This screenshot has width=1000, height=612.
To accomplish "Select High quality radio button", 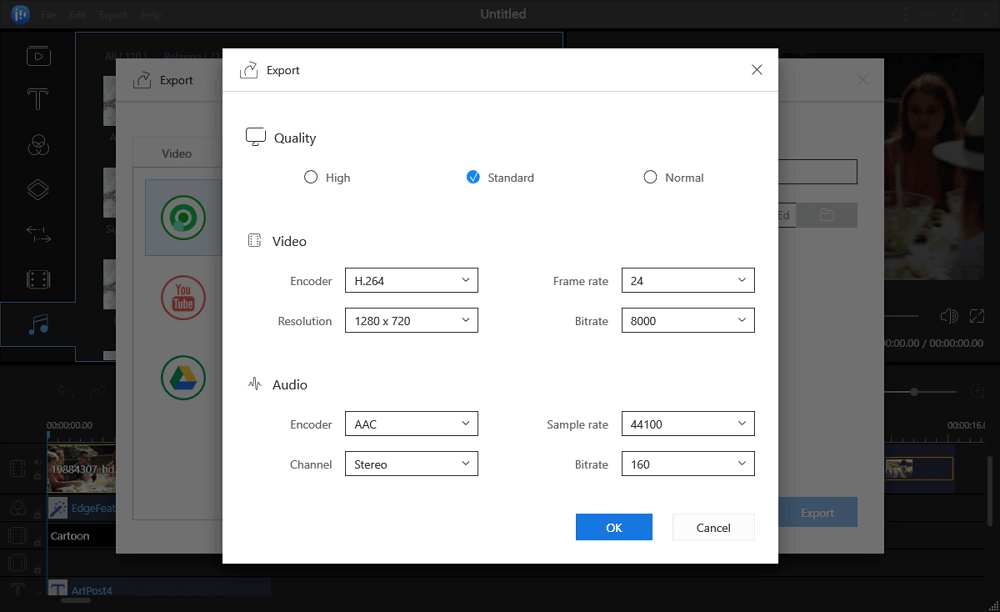I will pos(311,177).
